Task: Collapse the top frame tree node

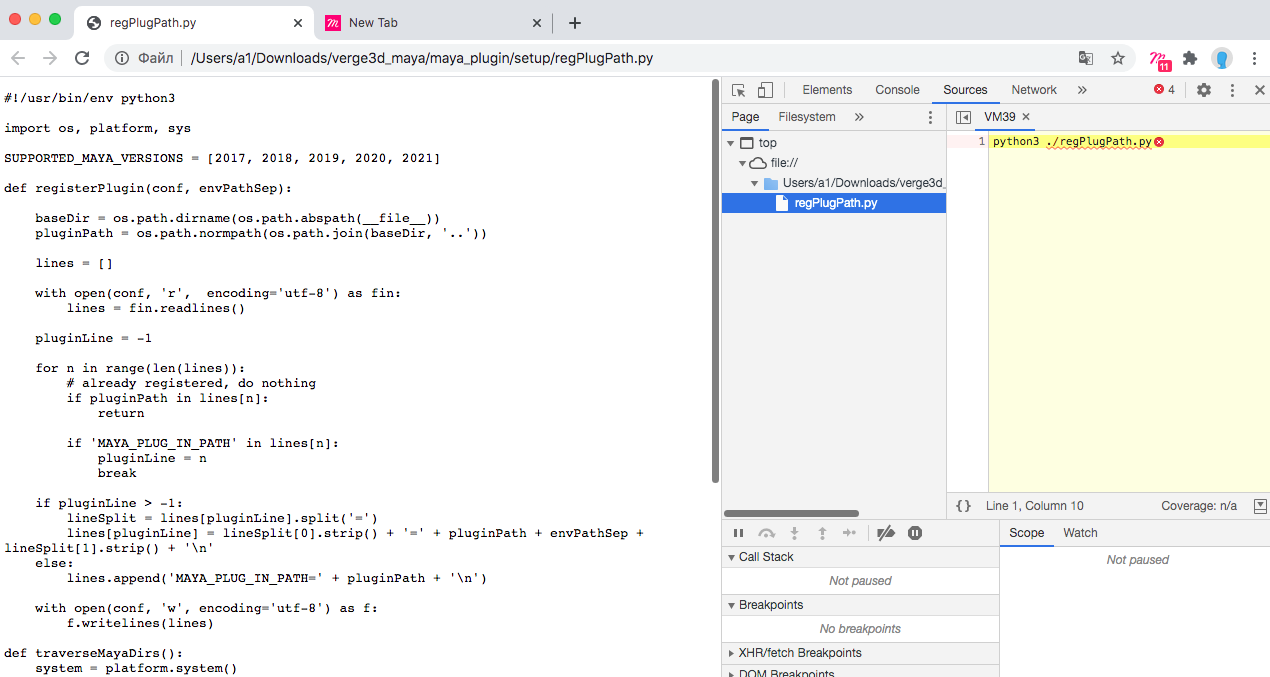Action: tap(731, 143)
